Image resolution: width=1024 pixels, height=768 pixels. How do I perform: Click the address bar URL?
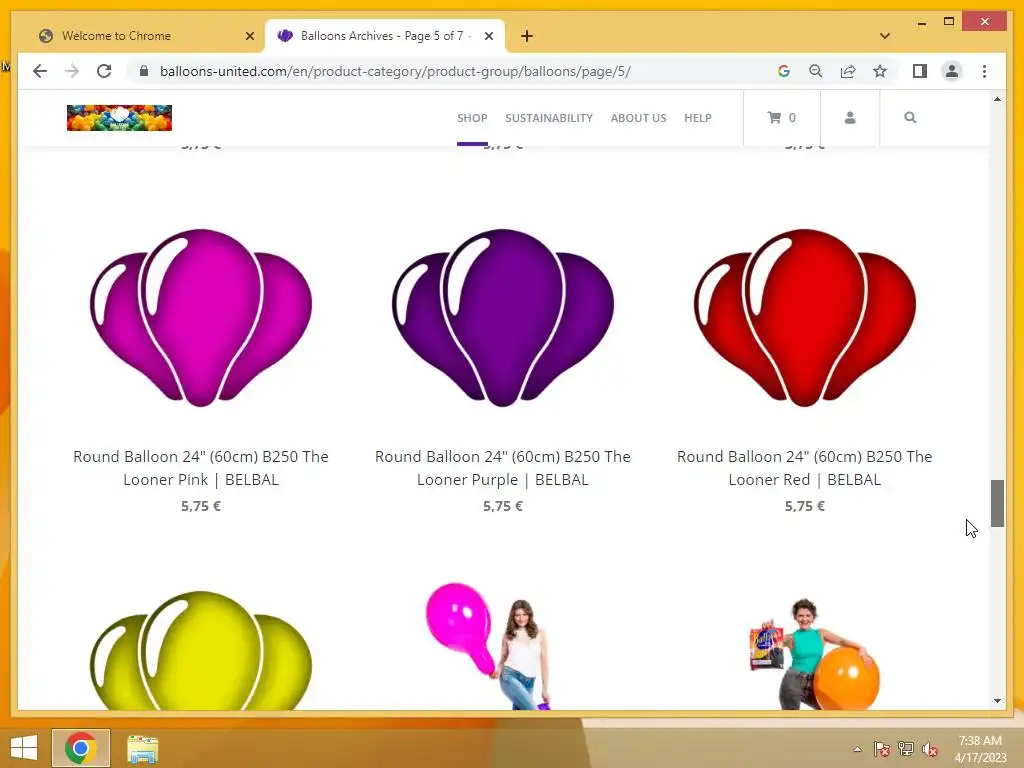click(x=395, y=71)
